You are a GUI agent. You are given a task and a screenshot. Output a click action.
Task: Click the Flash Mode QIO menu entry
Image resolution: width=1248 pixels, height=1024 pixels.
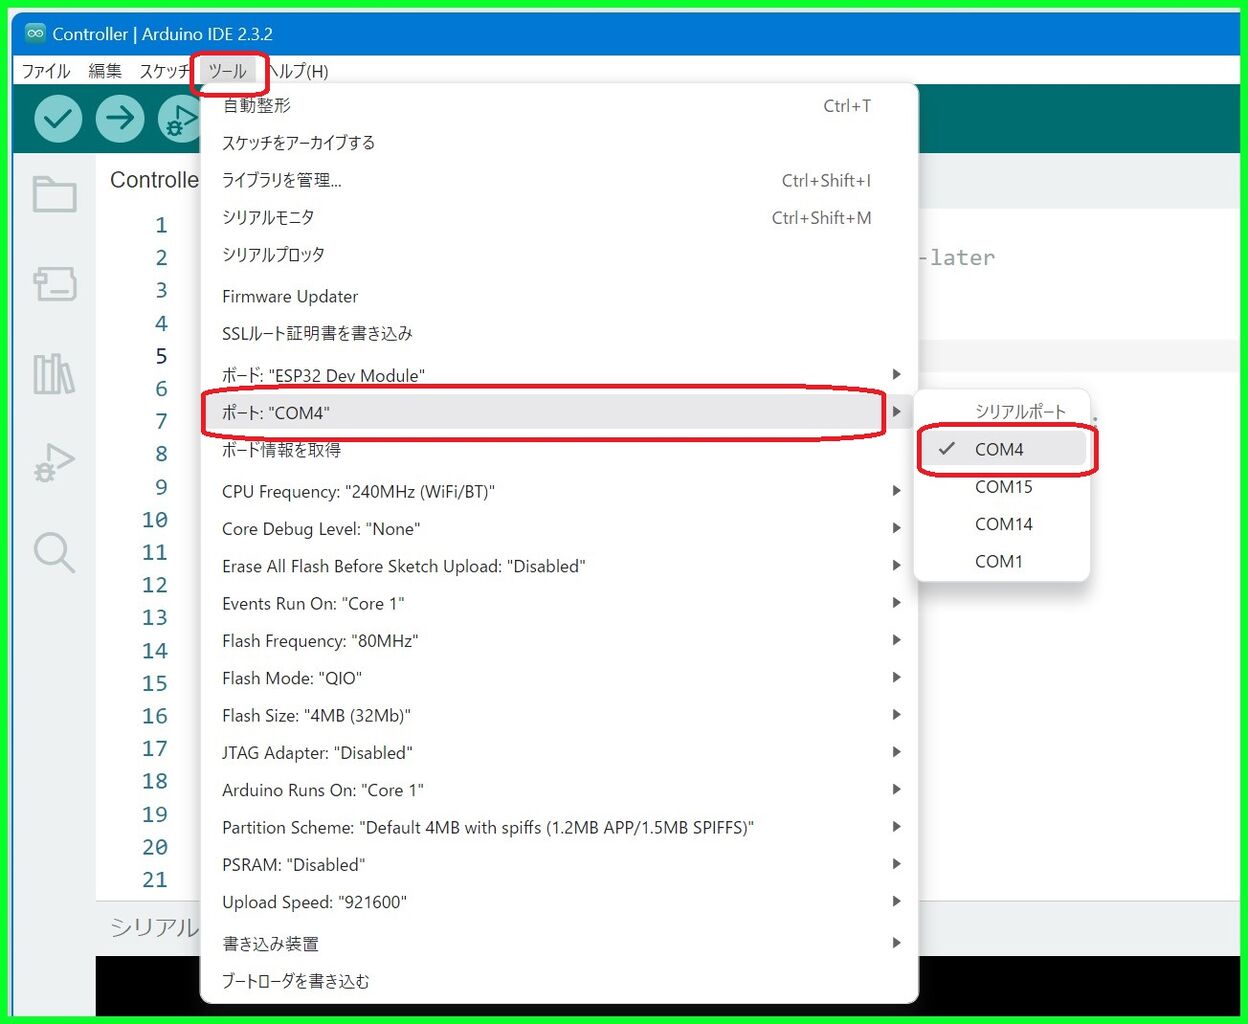click(291, 677)
